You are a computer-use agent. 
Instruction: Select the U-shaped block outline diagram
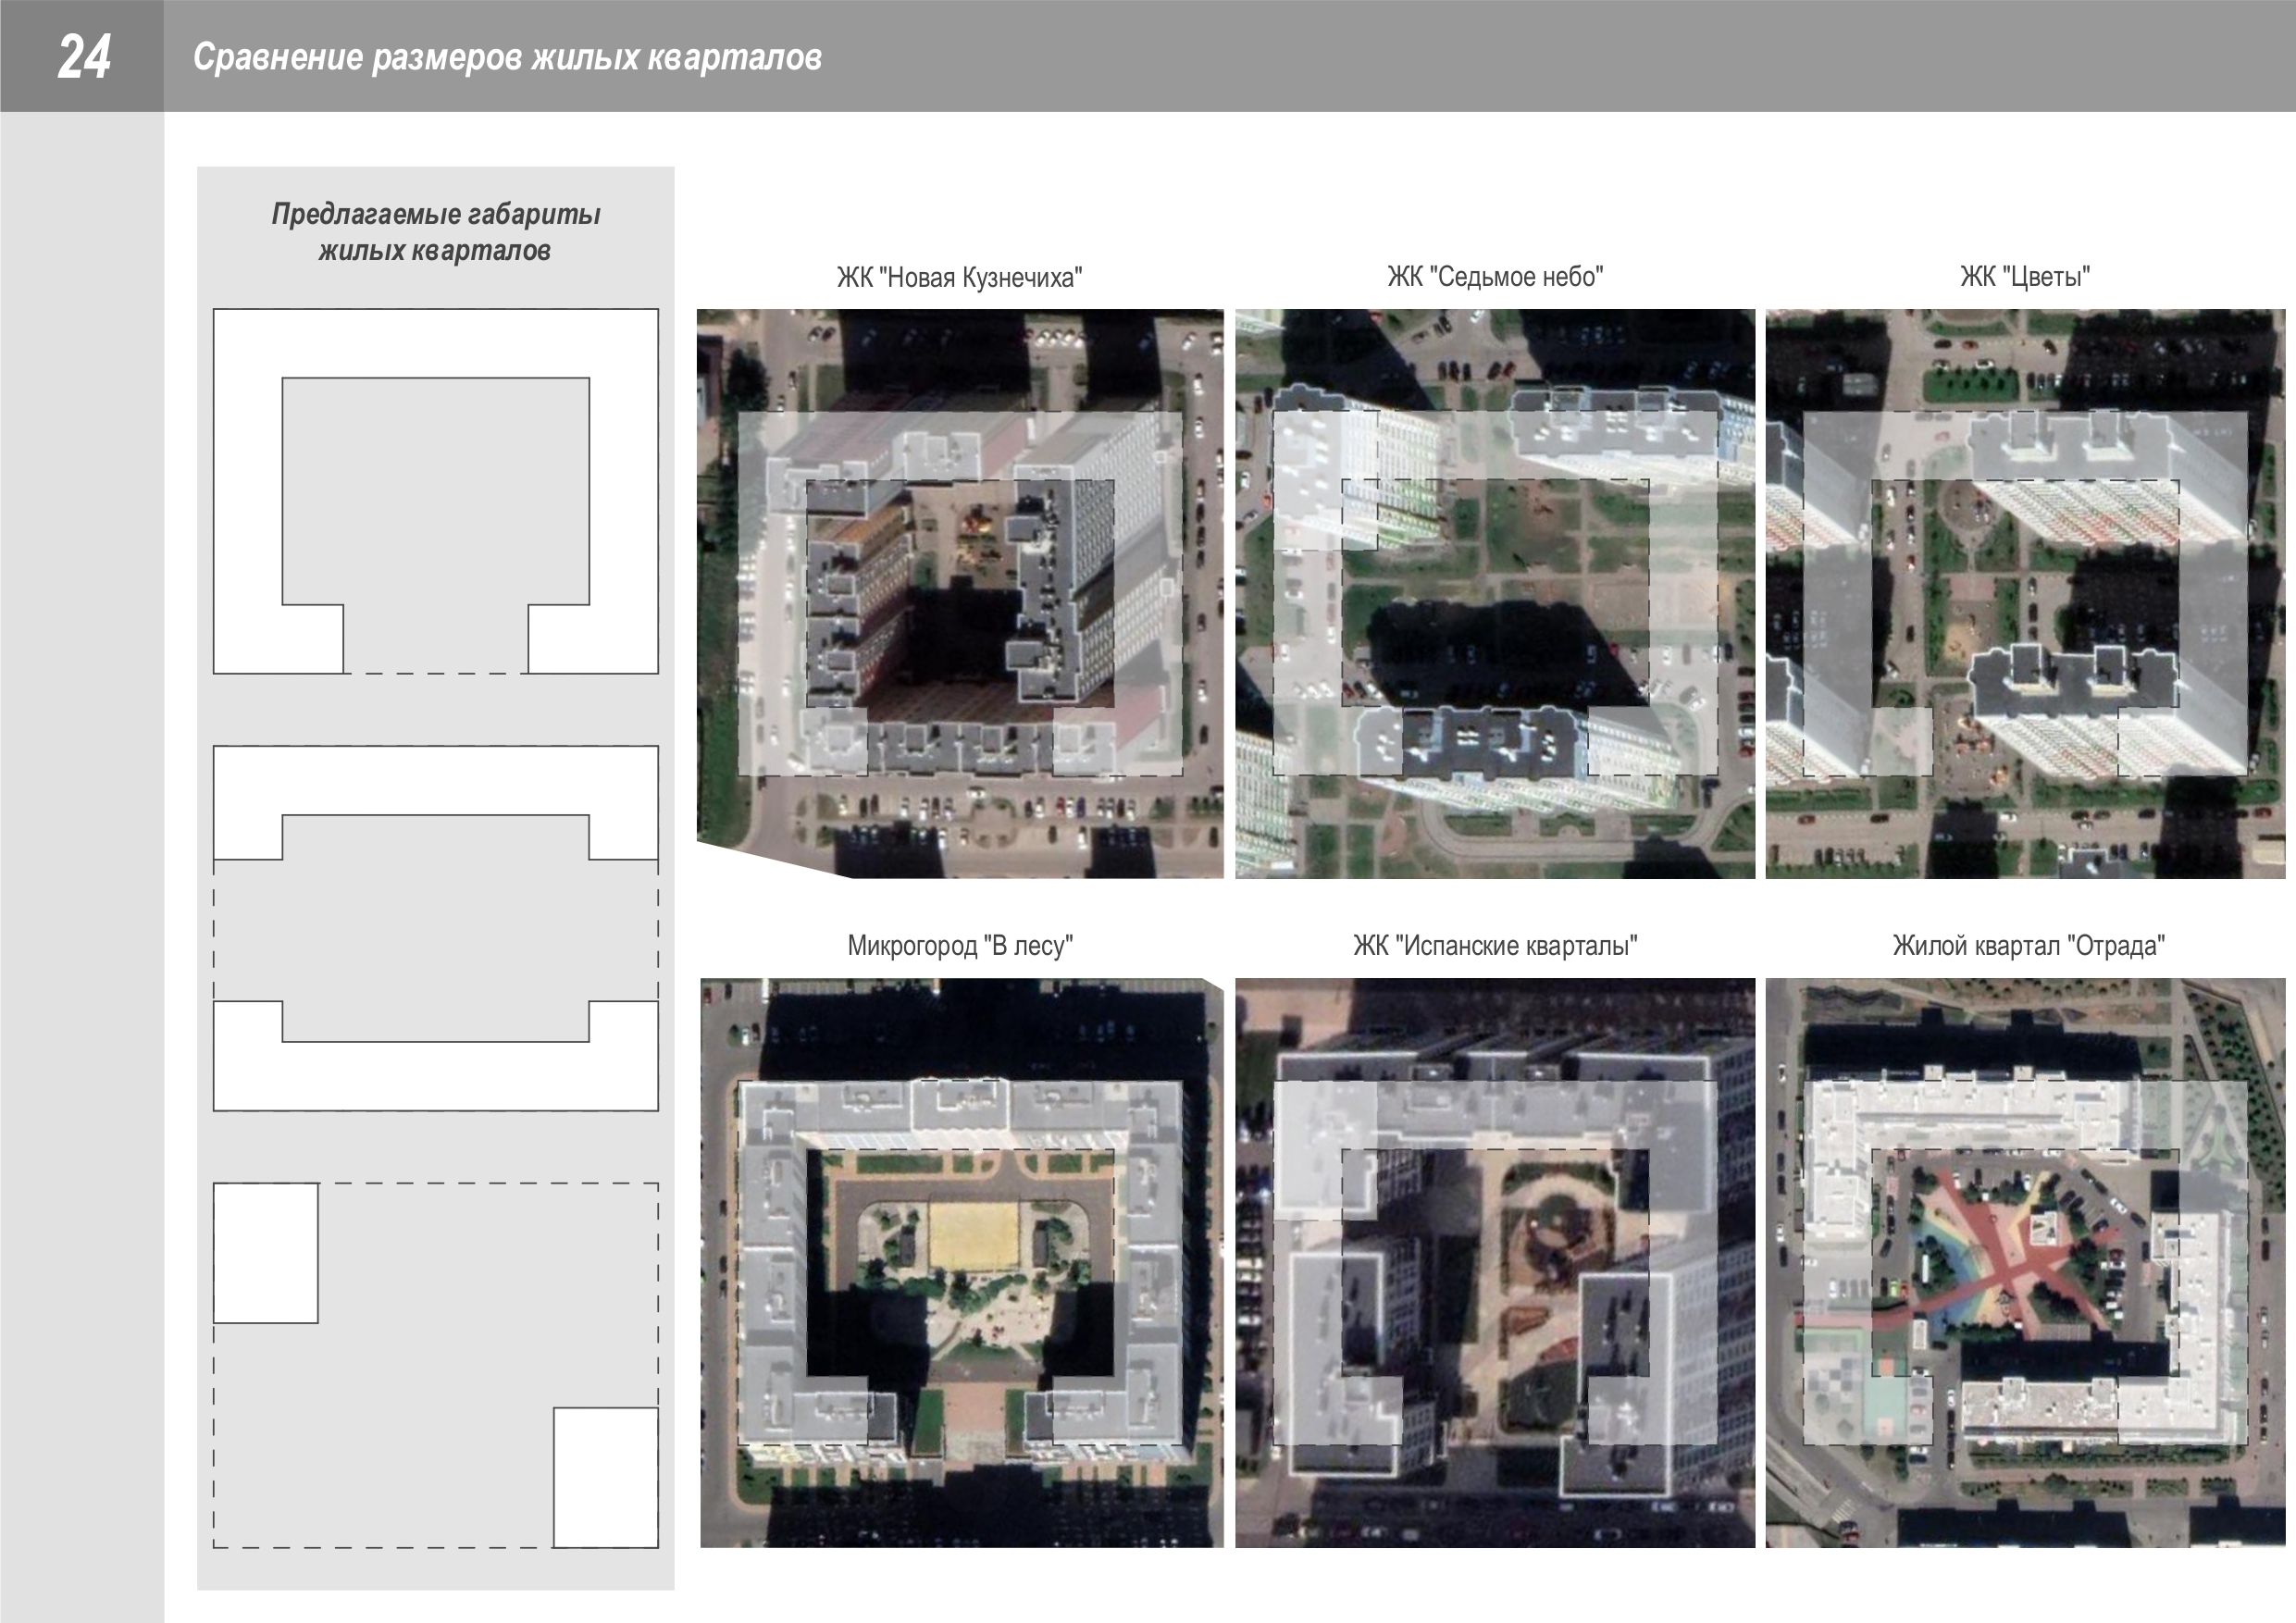(435, 491)
